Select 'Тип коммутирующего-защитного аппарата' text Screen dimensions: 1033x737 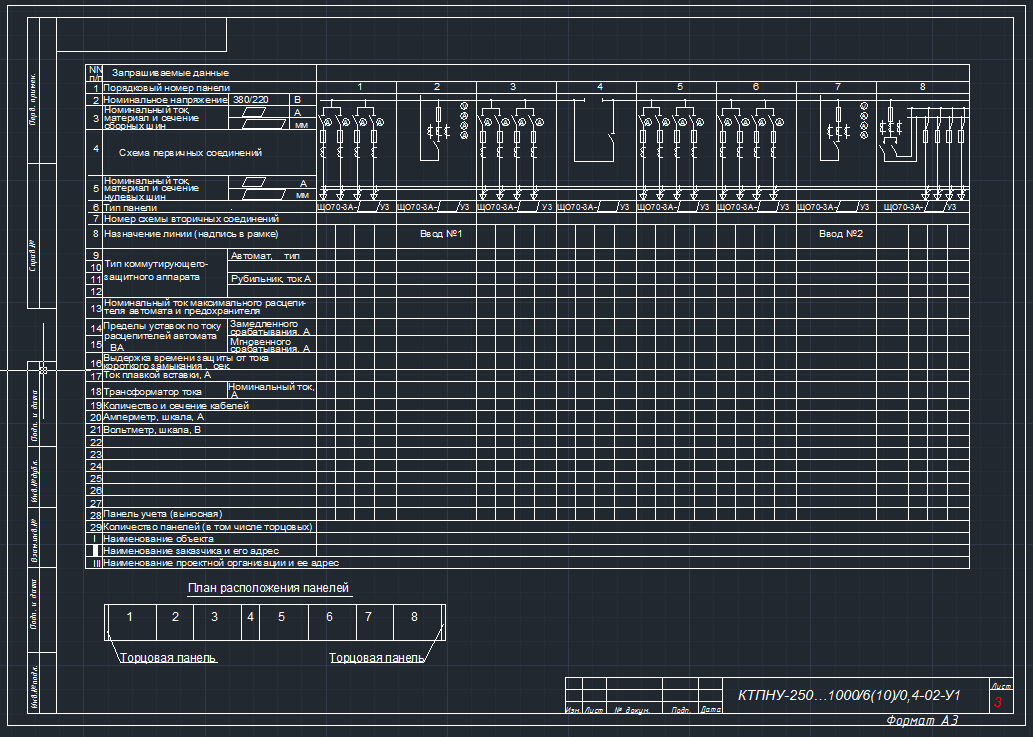click(156, 271)
